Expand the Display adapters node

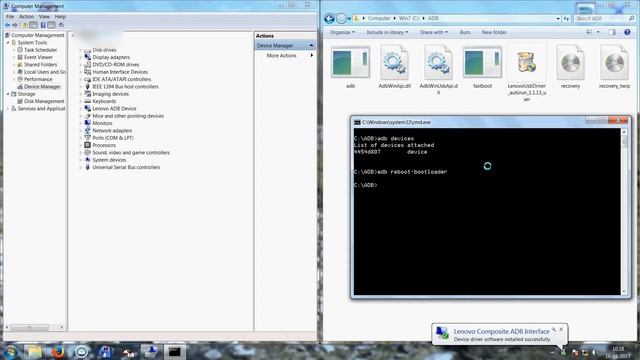80,57
